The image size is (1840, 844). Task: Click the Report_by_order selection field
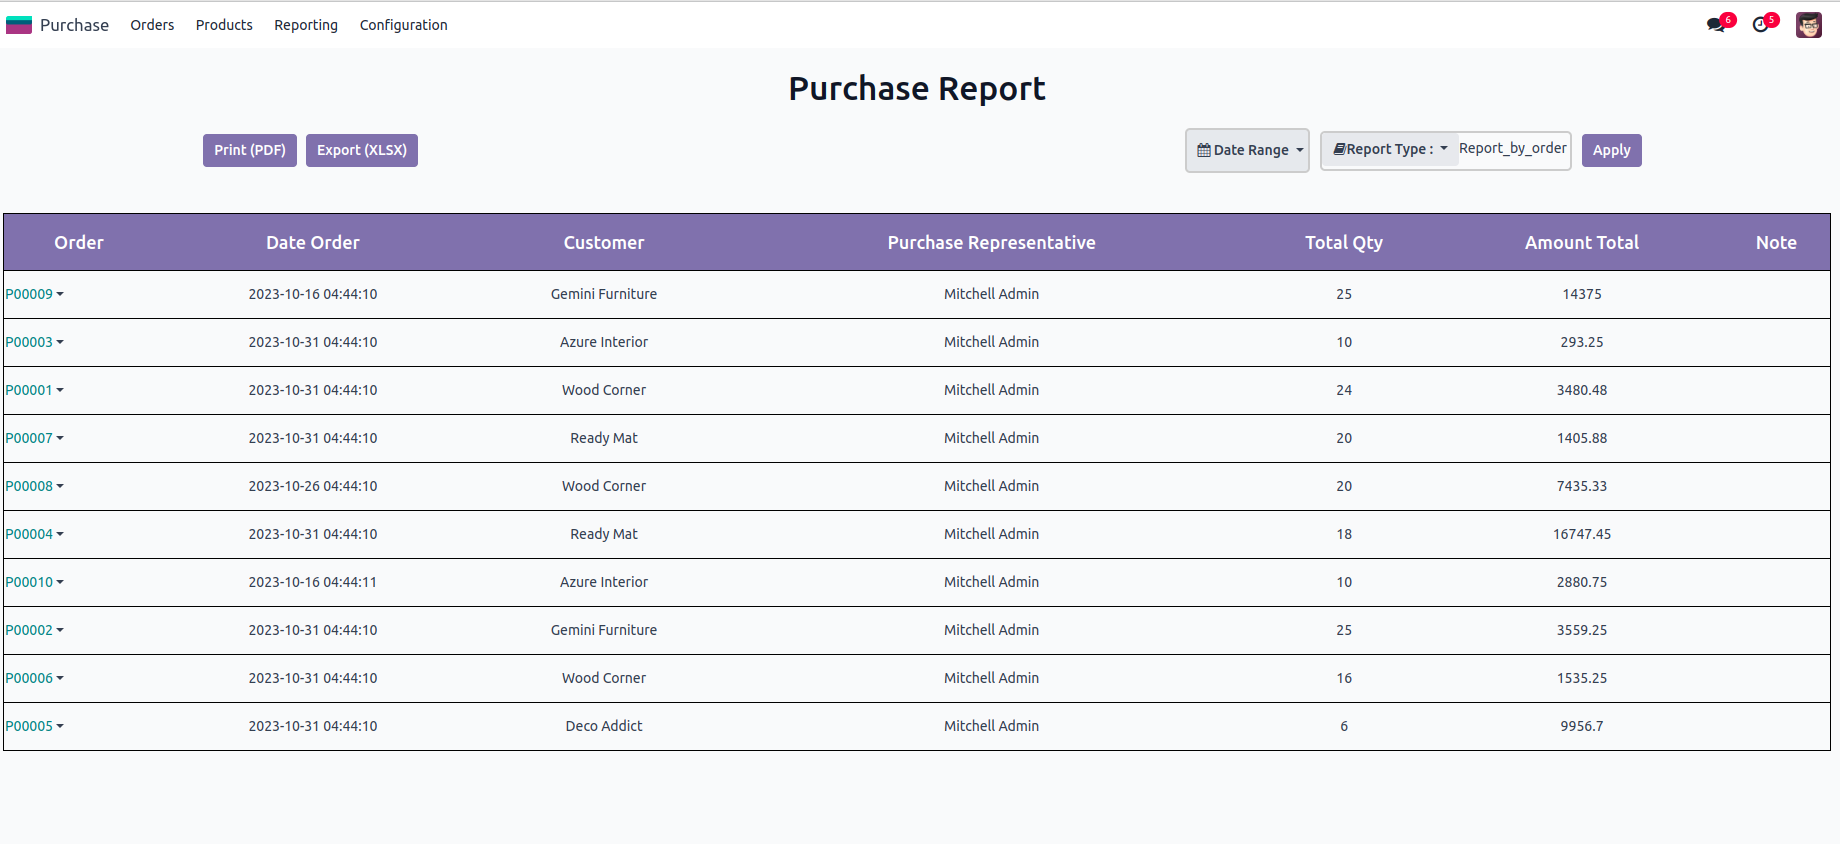[1512, 149]
